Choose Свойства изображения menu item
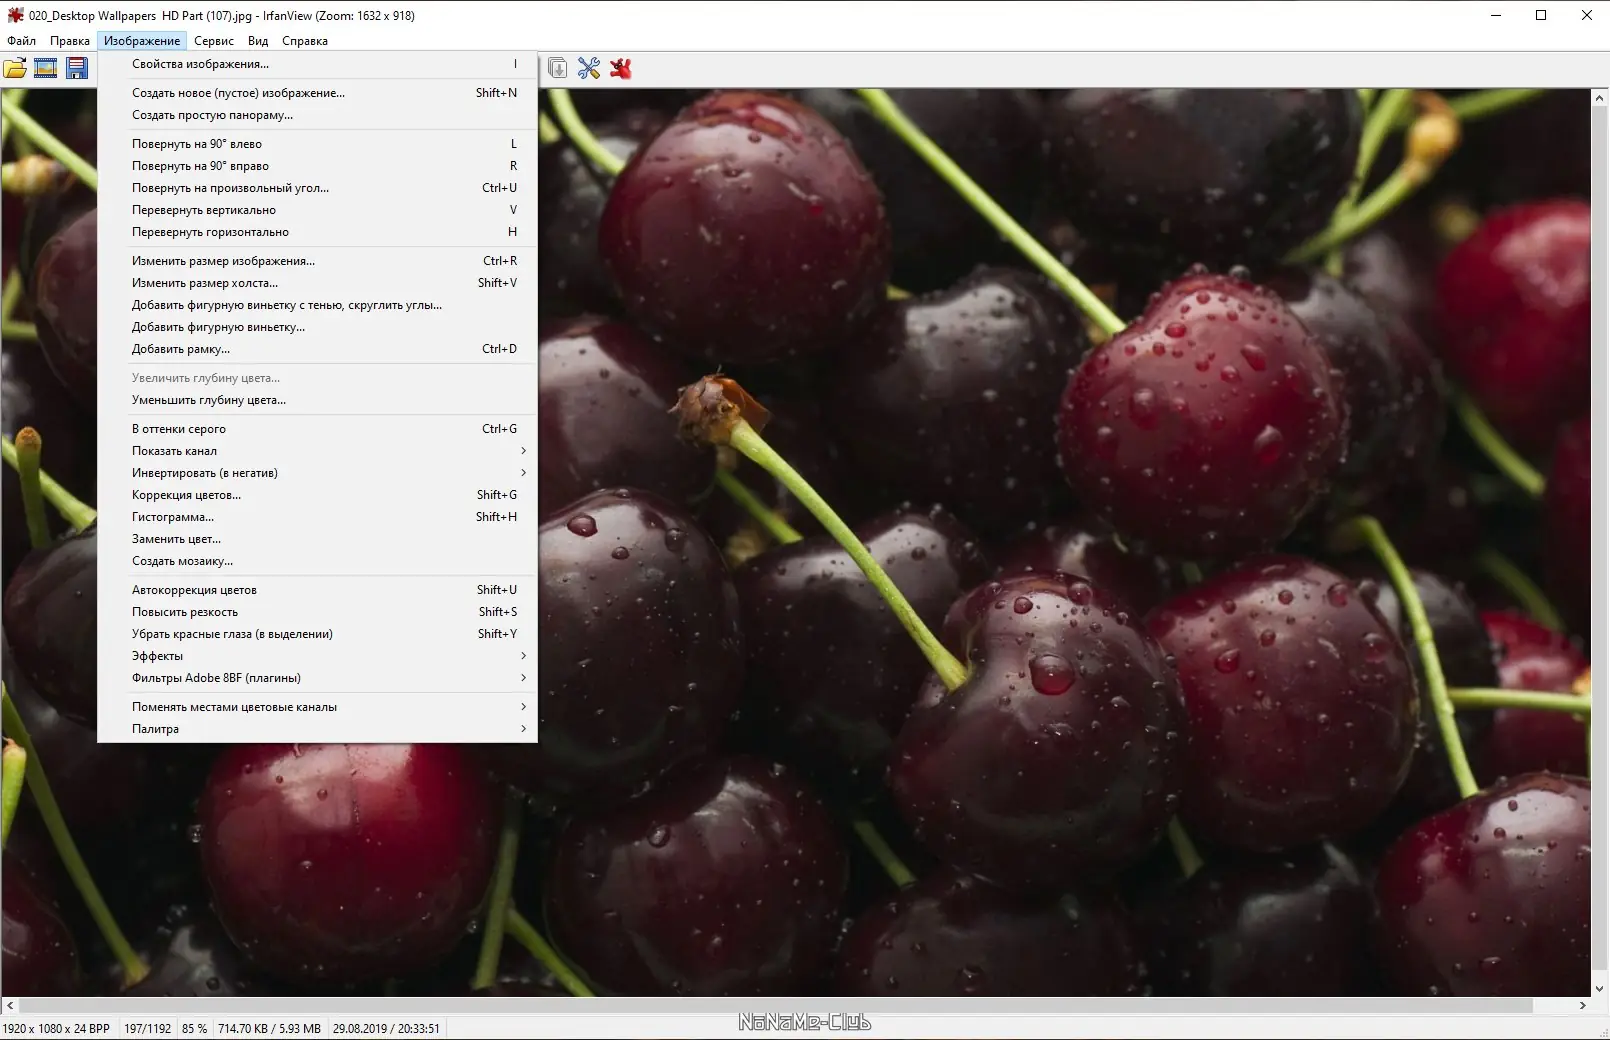 point(317,64)
